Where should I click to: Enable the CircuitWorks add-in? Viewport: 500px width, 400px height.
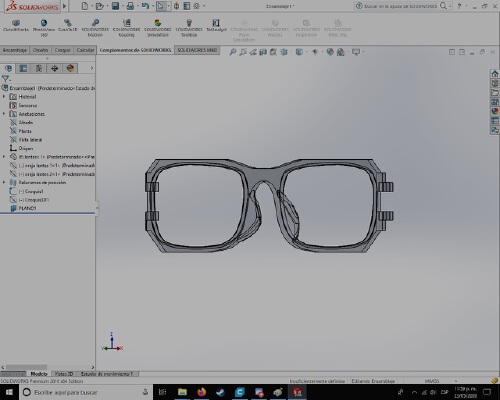click(16, 26)
